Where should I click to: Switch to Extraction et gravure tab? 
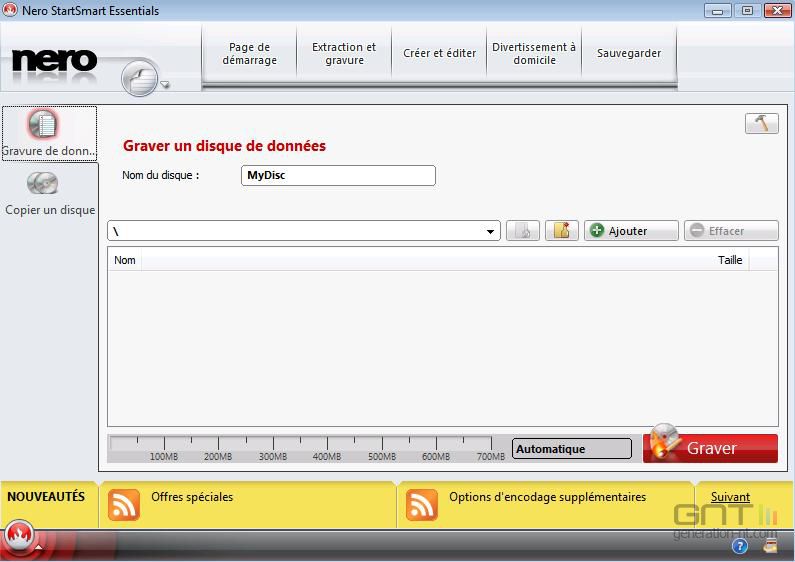pos(344,53)
